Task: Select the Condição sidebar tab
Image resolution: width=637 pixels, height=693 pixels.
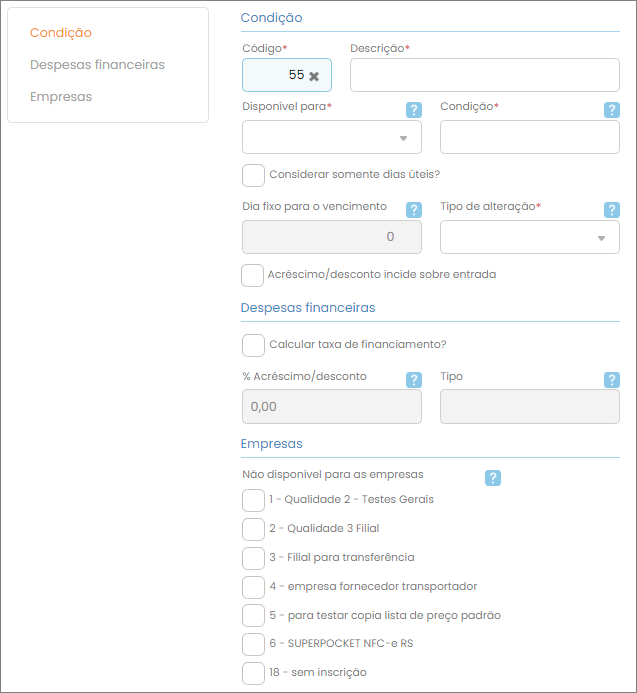Action: pyautogui.click(x=61, y=33)
